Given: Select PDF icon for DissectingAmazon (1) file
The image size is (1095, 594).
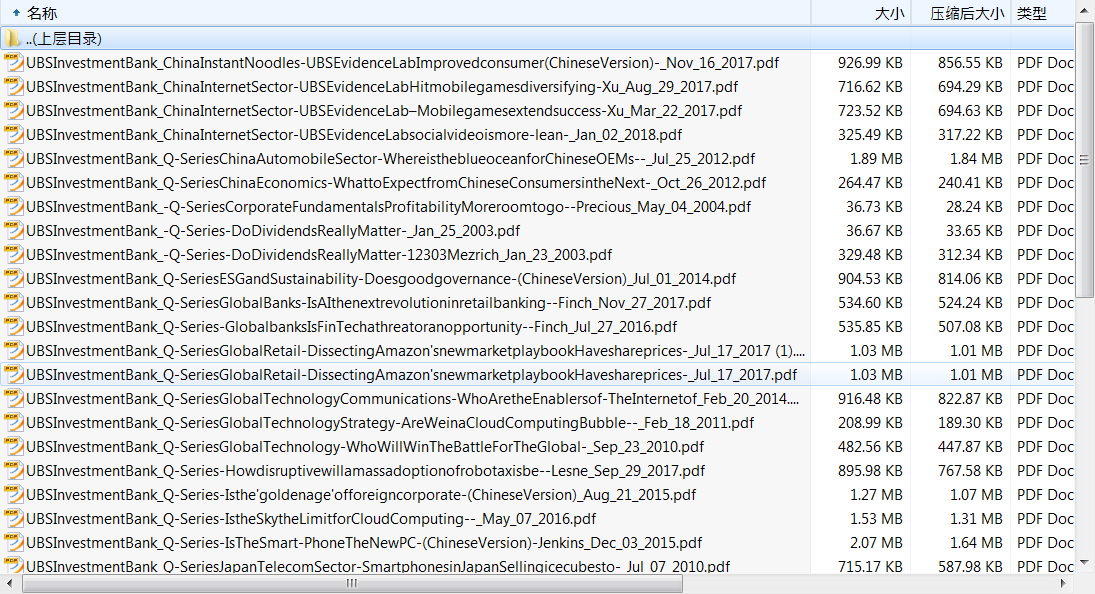Looking at the screenshot, I should pos(14,351).
